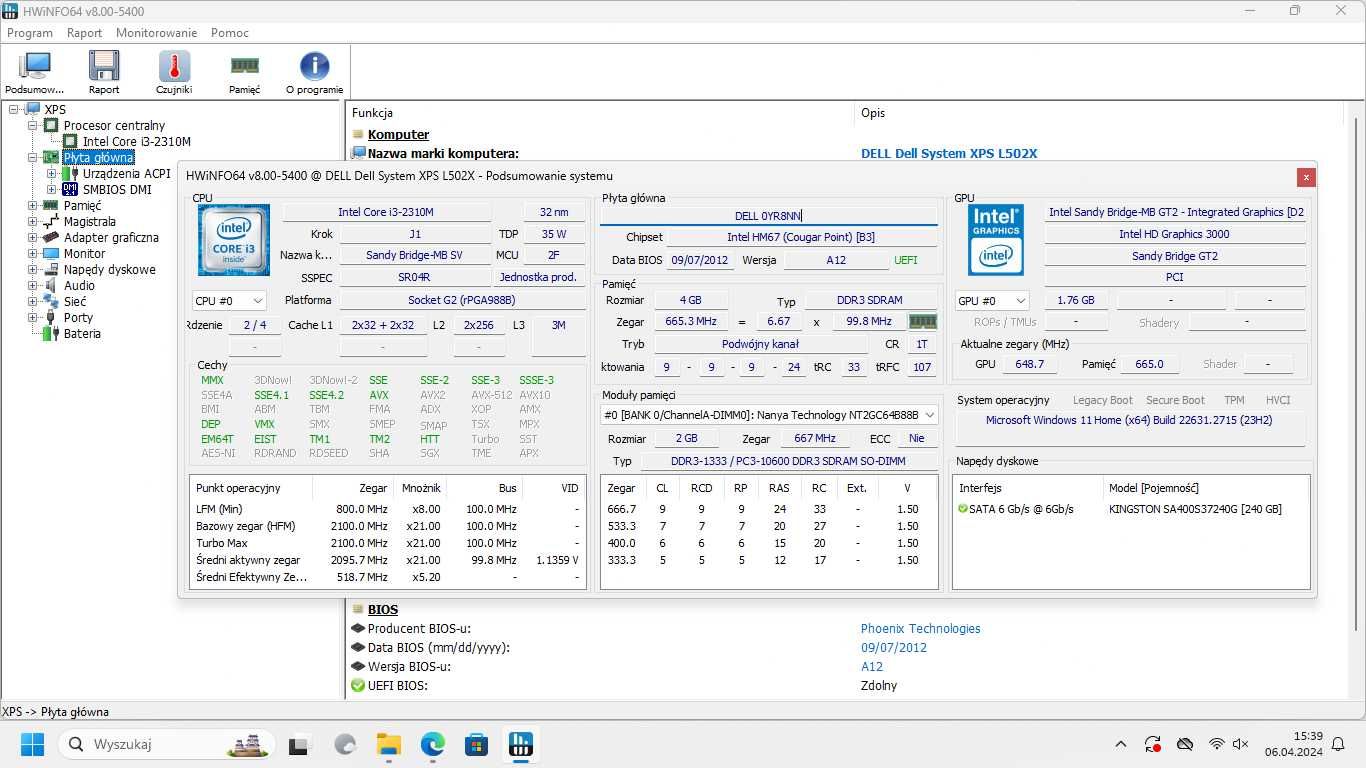Click the Turbo Max row in operating points
1366x768 pixels.
point(387,543)
